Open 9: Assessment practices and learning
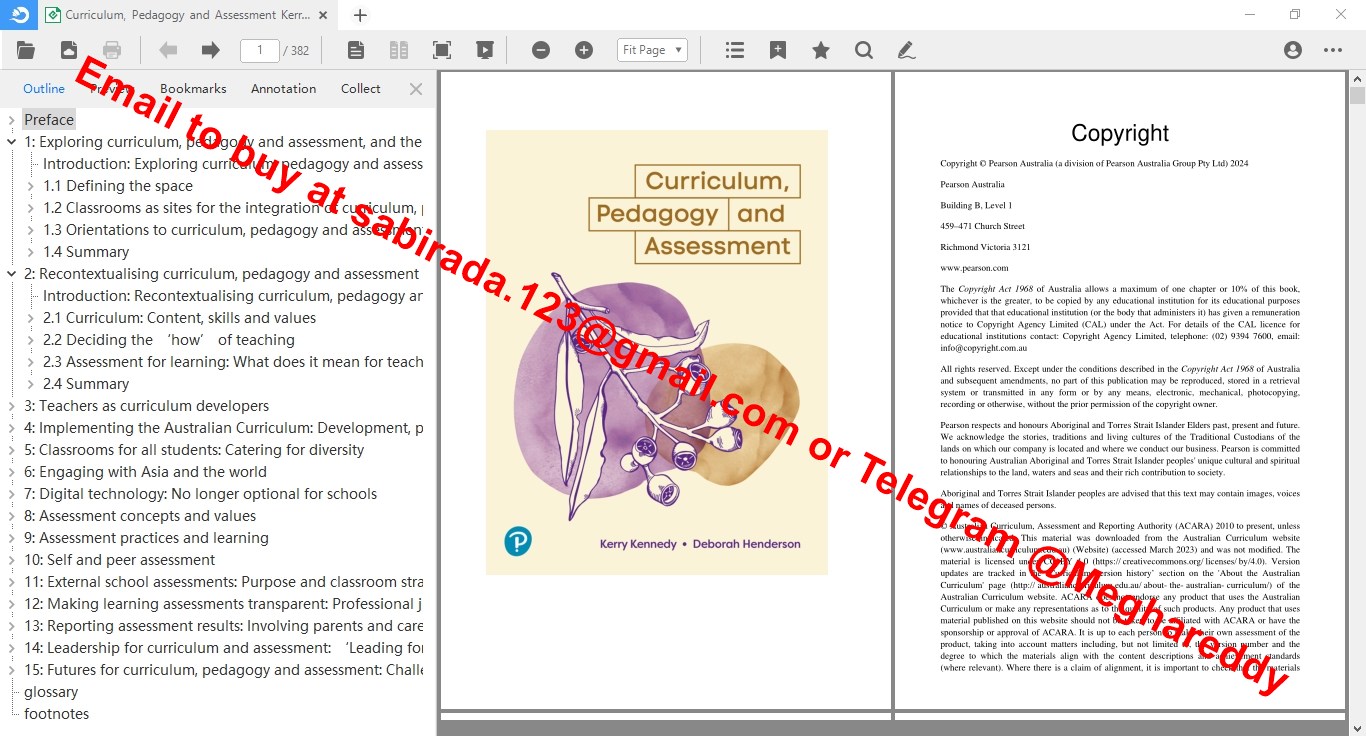The height and width of the screenshot is (736, 1366). [146, 538]
